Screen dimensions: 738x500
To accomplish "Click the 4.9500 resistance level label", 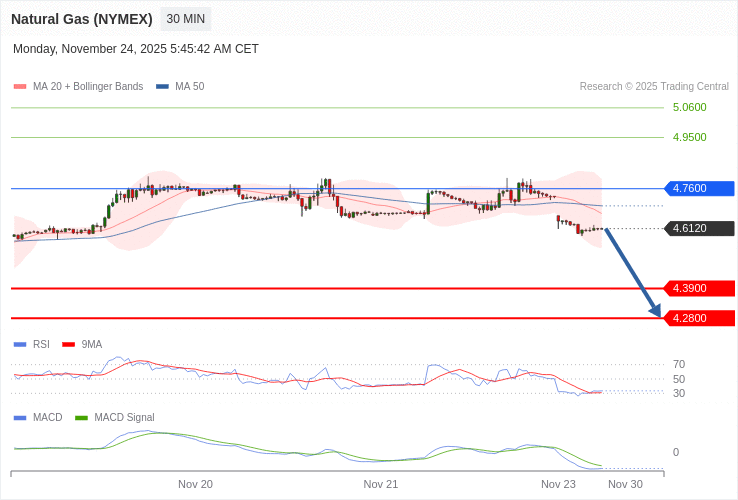I will click(x=690, y=137).
